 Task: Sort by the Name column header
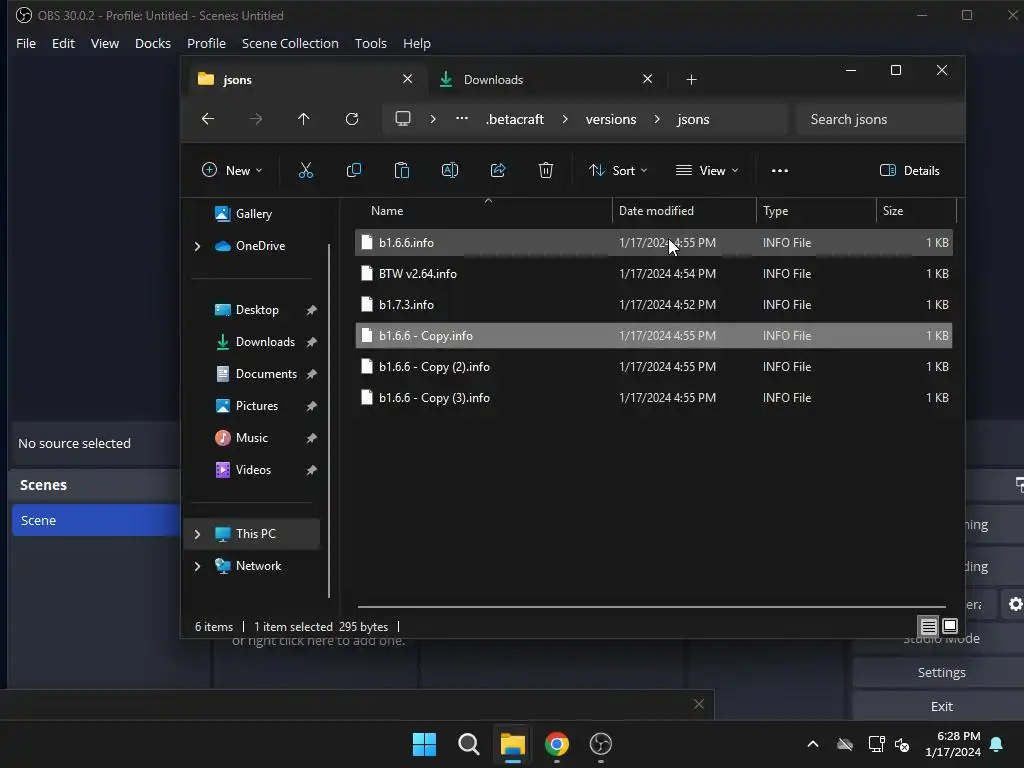(x=483, y=211)
